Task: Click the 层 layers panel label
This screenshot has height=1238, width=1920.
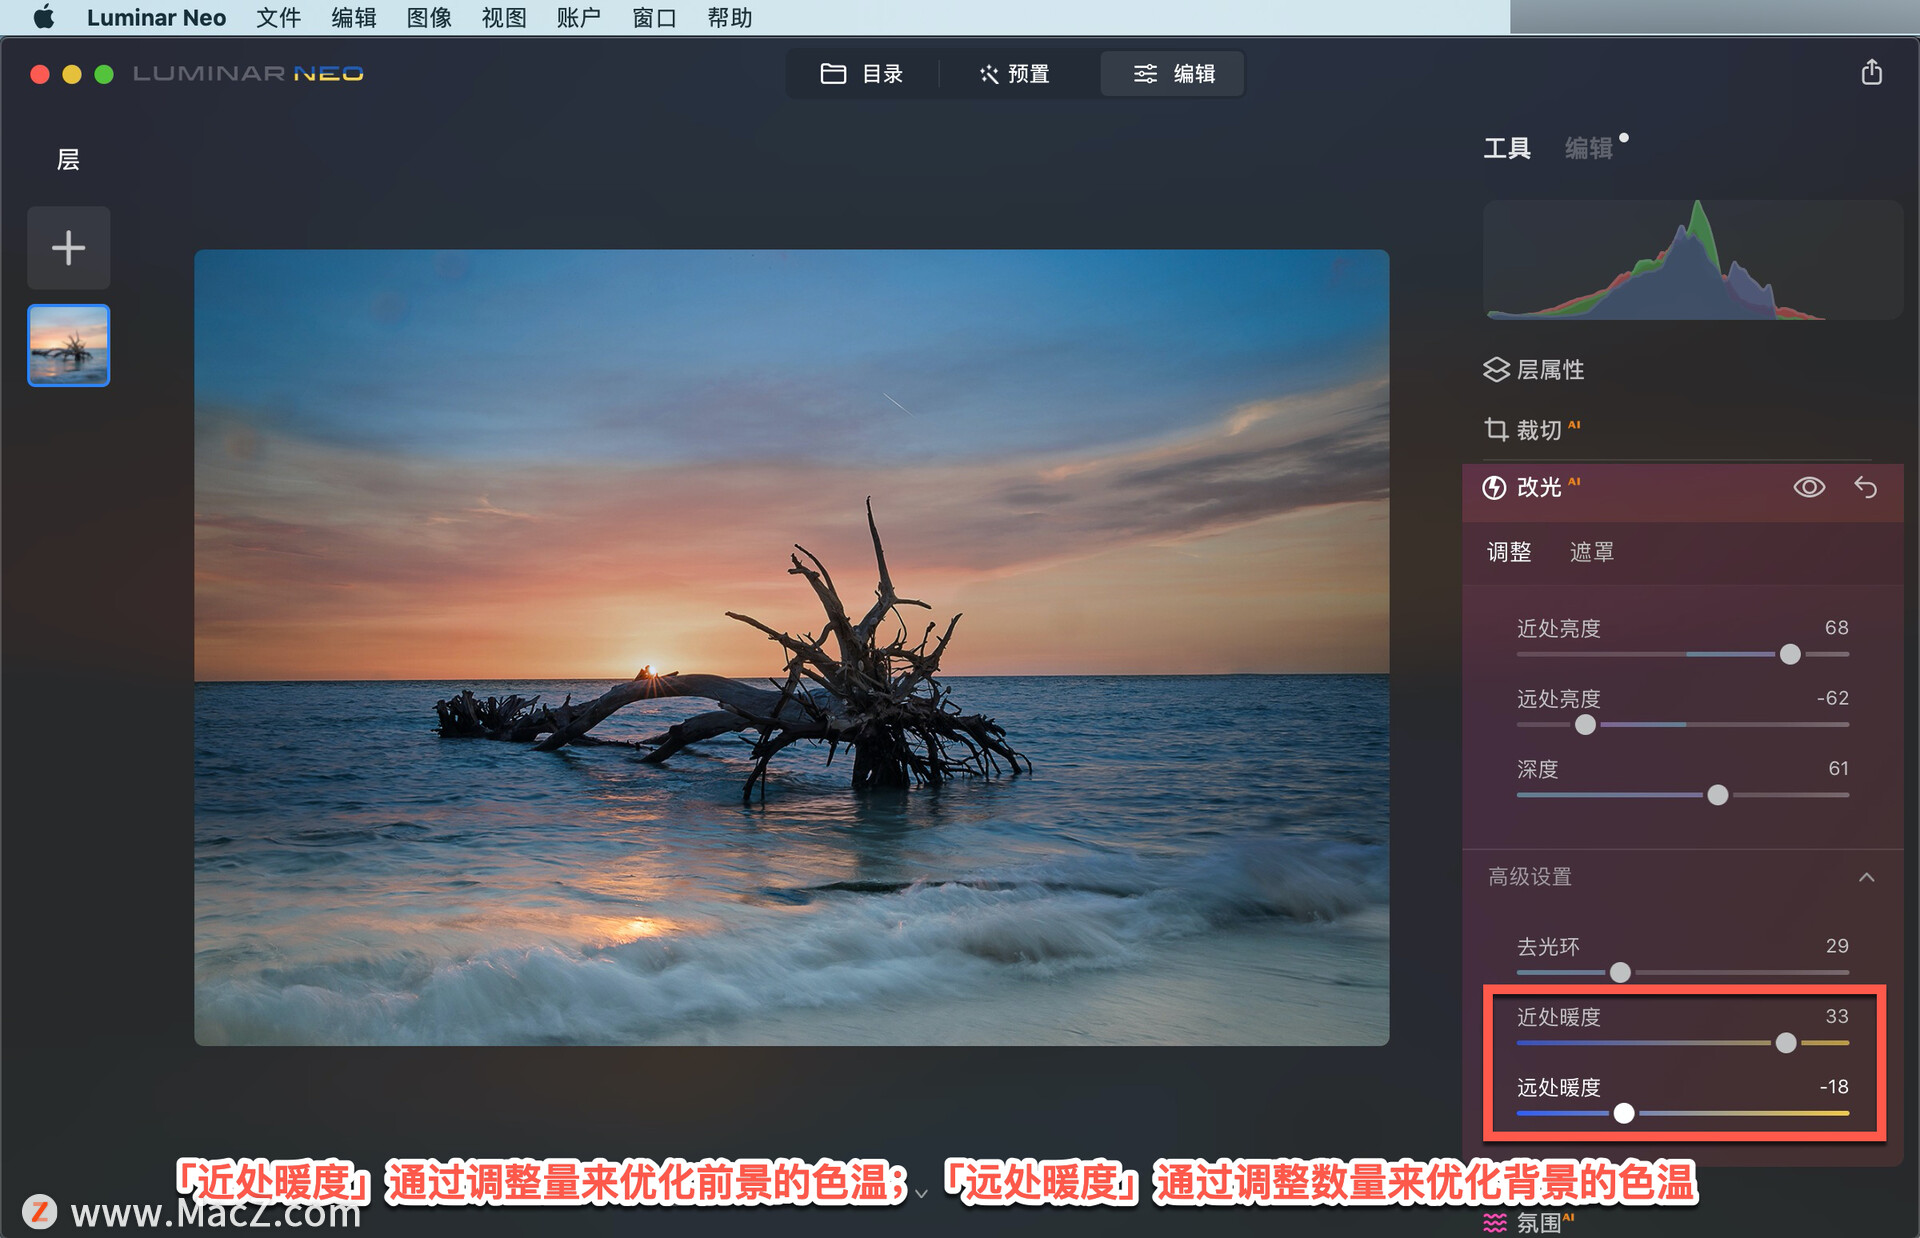Action: point(68,160)
